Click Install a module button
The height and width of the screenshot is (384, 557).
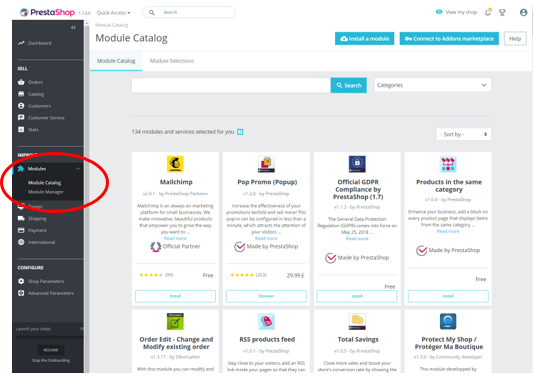[364, 39]
